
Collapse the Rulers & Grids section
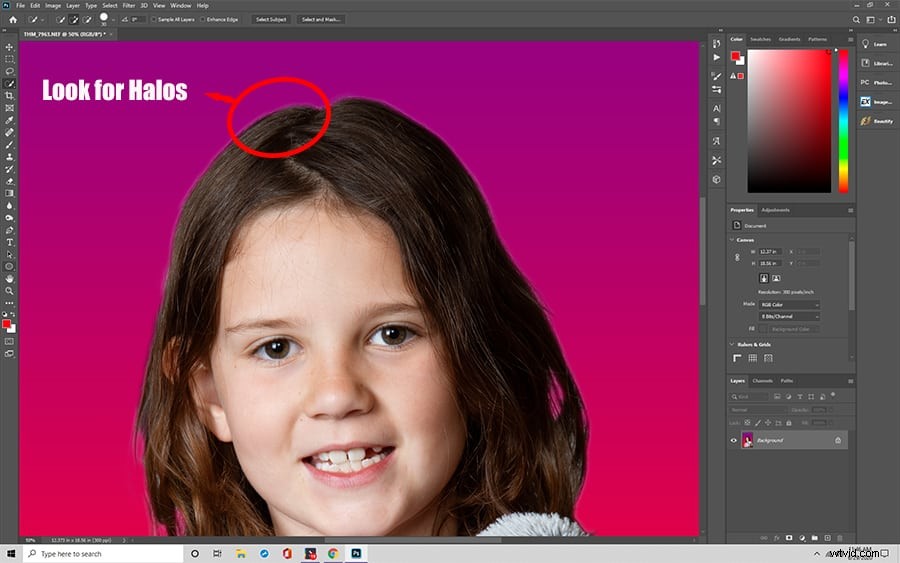(x=732, y=344)
